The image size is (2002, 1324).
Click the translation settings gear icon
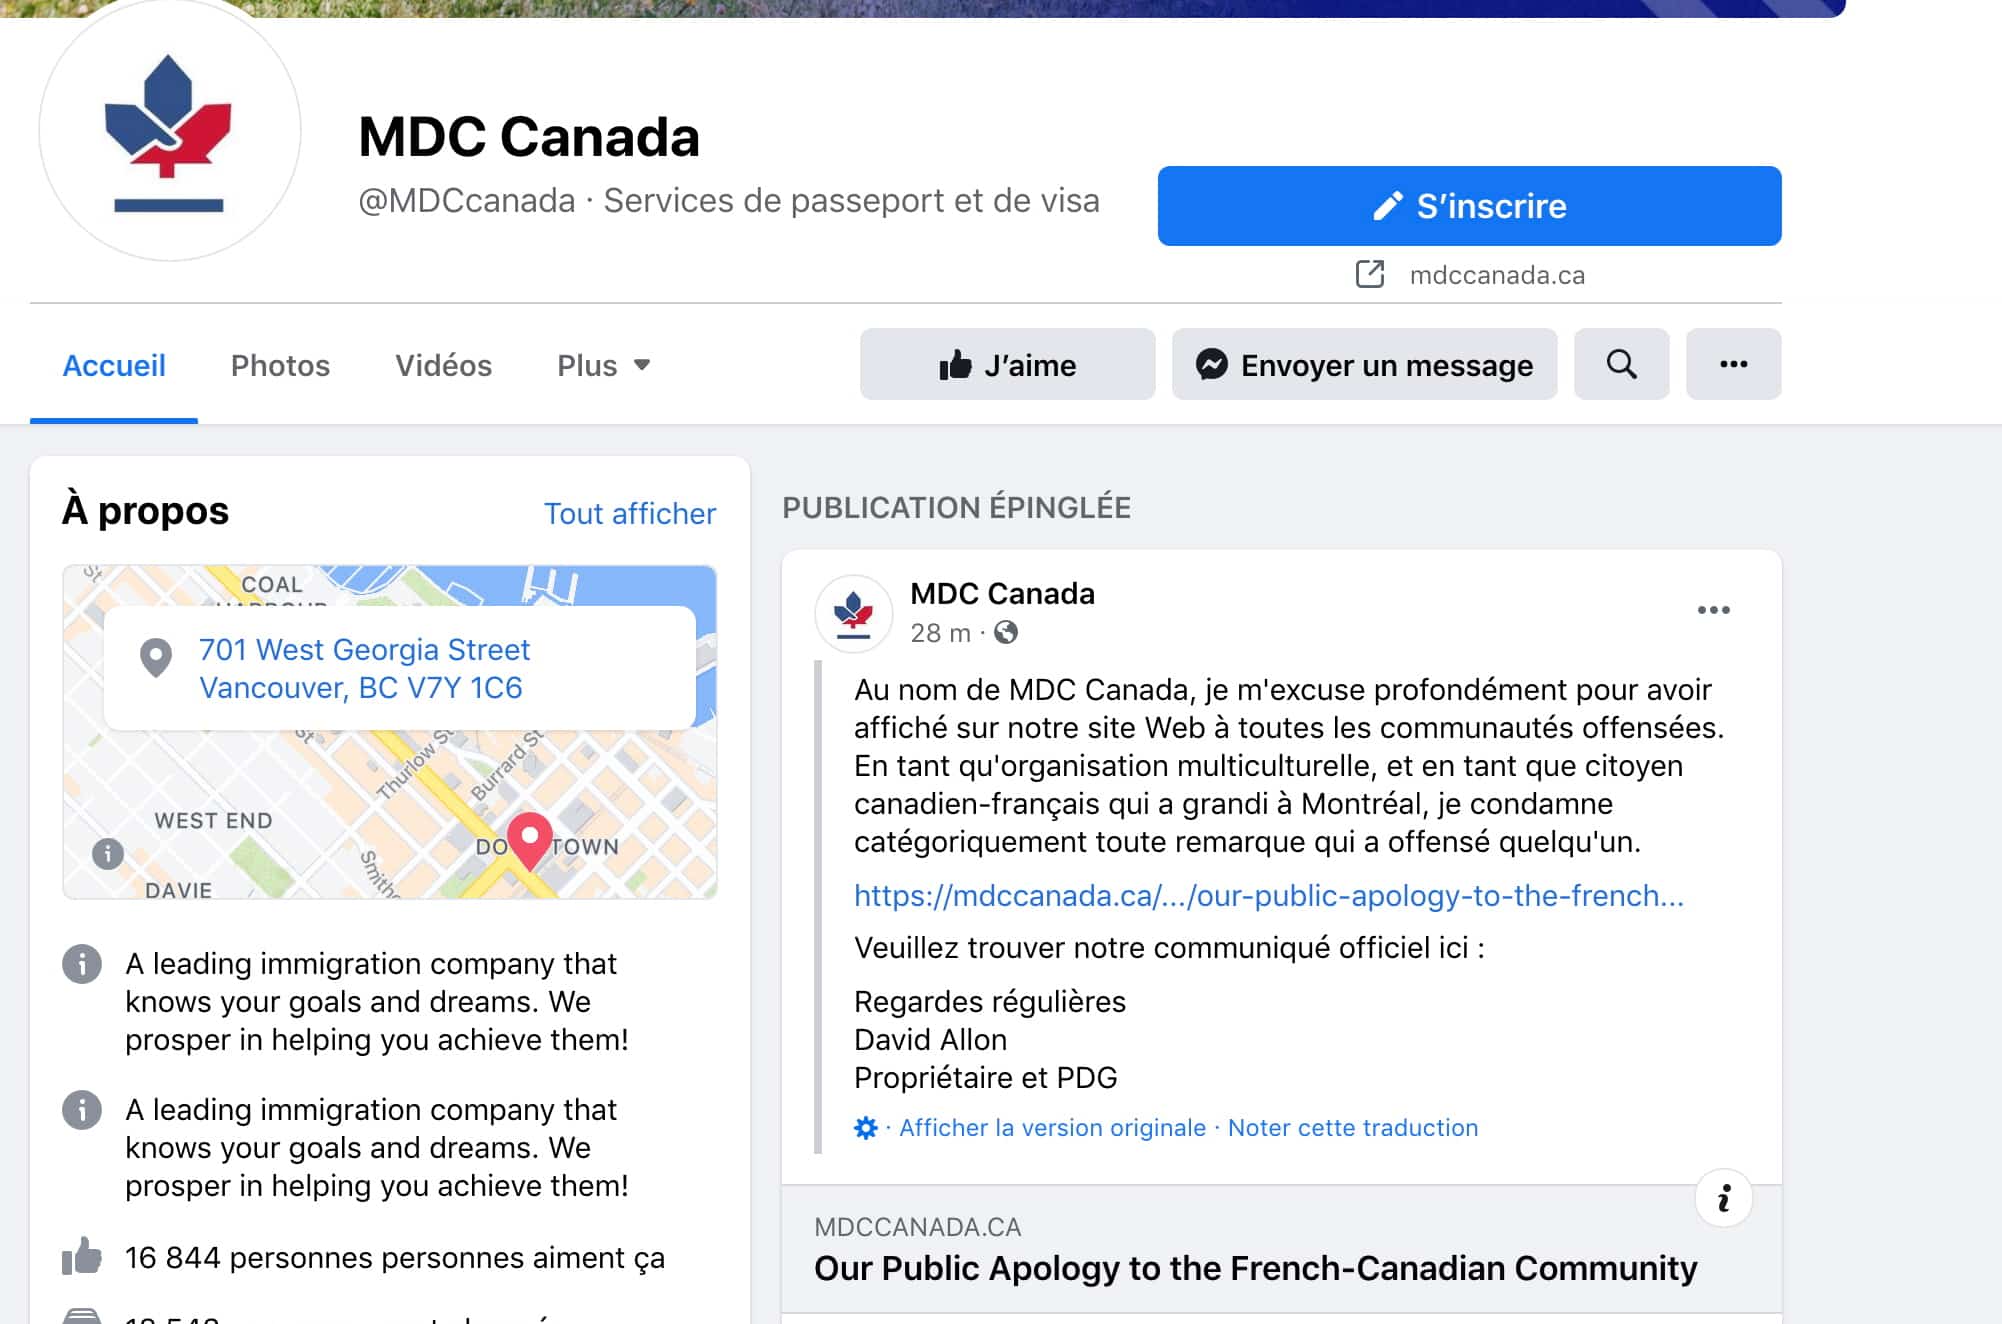point(865,1128)
